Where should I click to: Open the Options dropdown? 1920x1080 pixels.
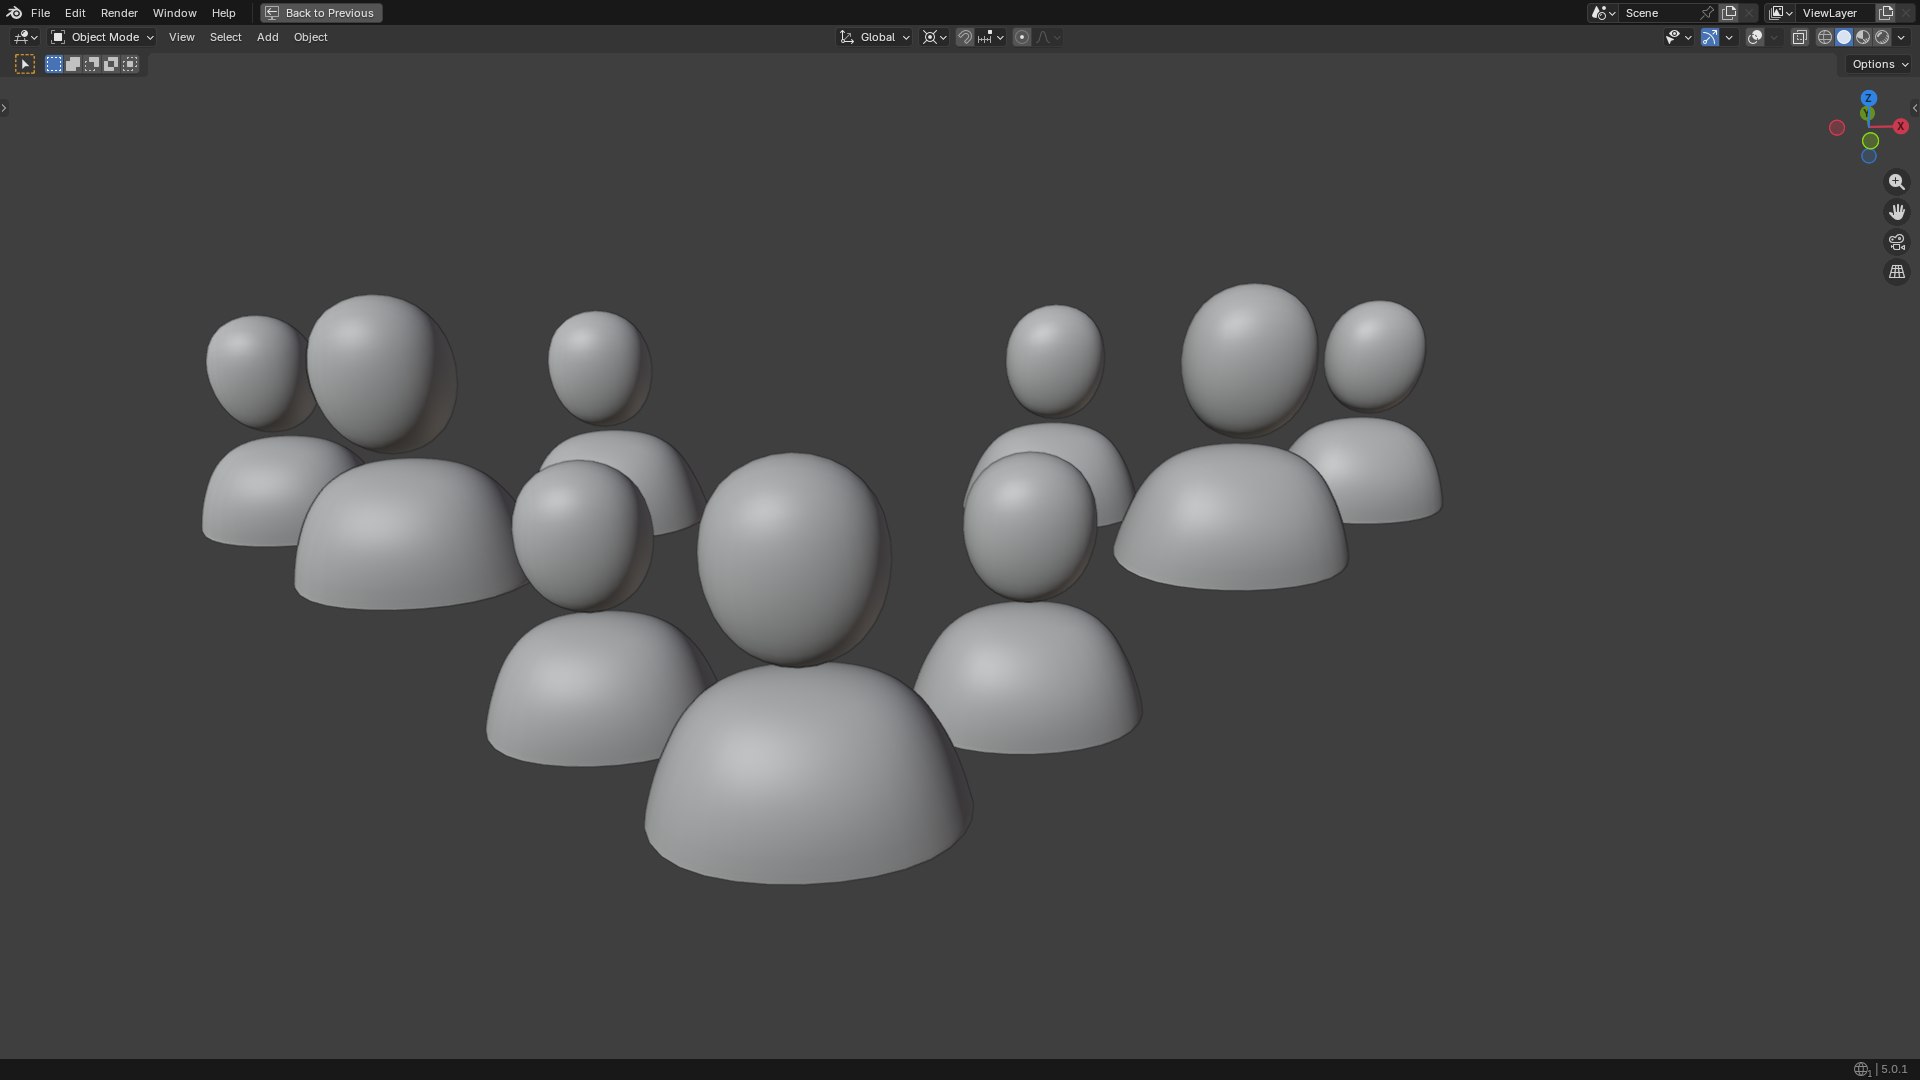(x=1880, y=64)
